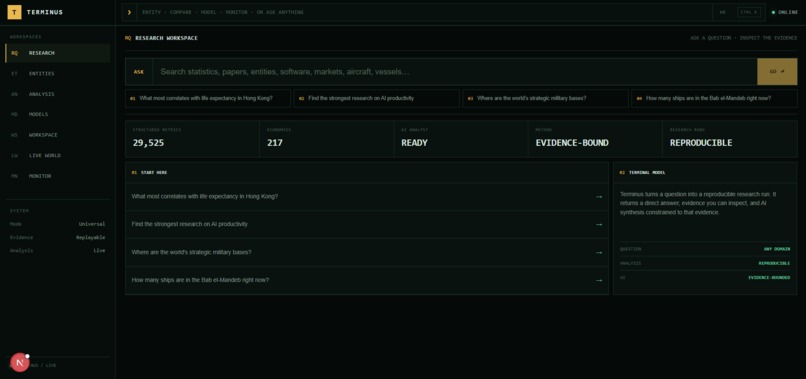Viewport: 806px width, 379px height.
Task: Click the MD icon beside Models
Action: [14, 114]
